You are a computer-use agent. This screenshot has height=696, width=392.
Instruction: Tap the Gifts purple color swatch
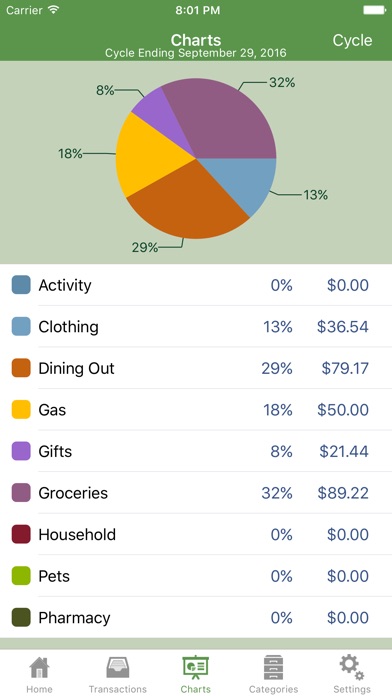click(21, 451)
